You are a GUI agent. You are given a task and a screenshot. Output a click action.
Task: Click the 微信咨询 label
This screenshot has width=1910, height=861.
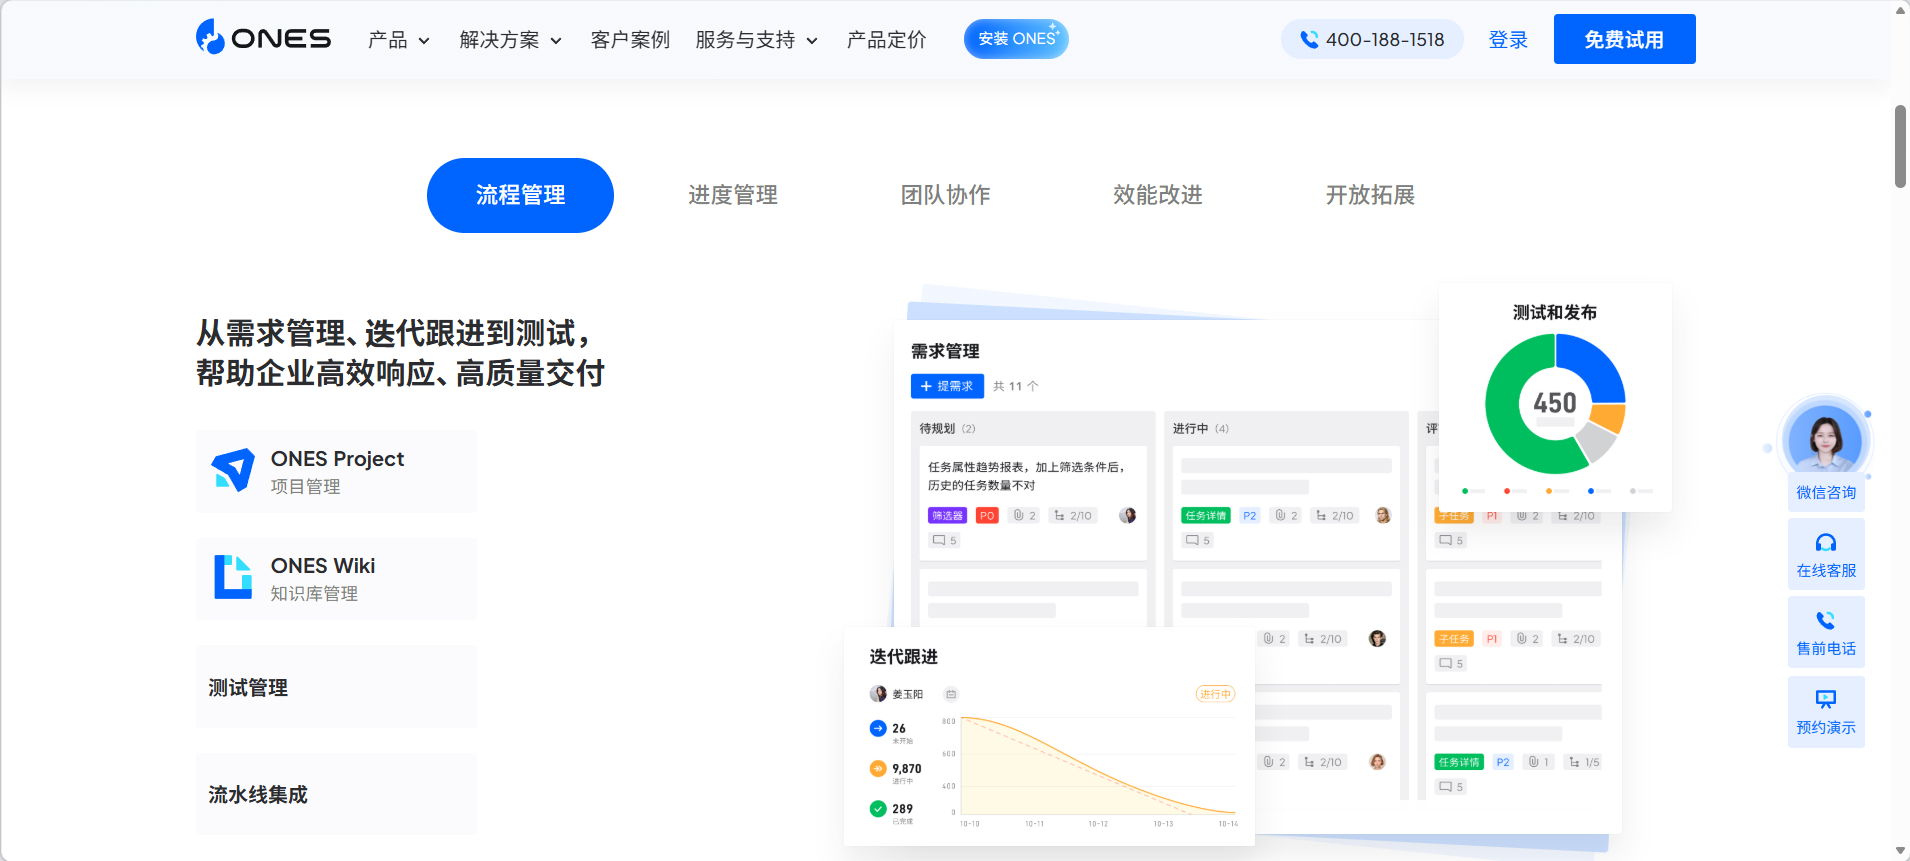(x=1826, y=492)
